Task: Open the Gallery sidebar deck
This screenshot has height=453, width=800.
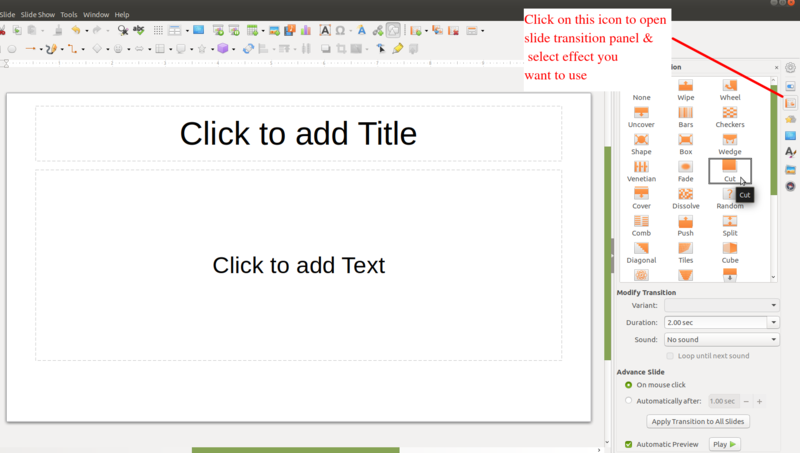Action: click(x=790, y=169)
